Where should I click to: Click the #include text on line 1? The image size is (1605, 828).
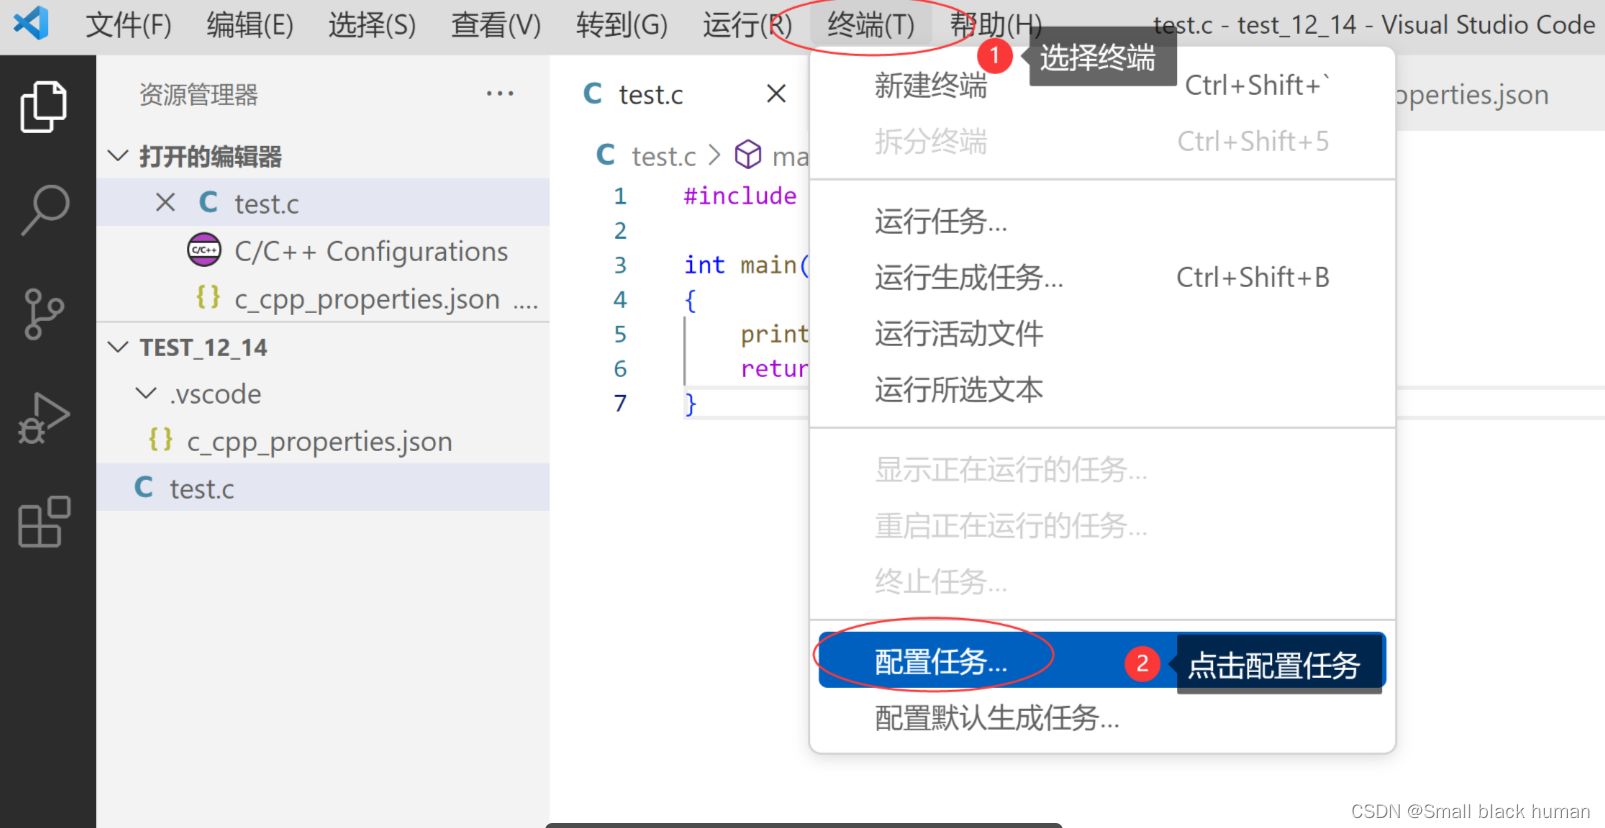(x=740, y=196)
